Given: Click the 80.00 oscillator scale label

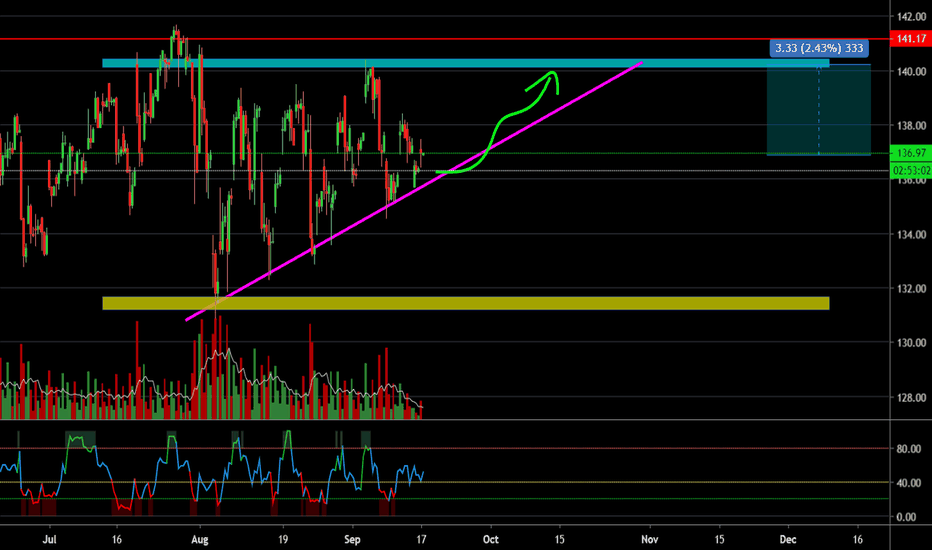Looking at the screenshot, I should [909, 449].
